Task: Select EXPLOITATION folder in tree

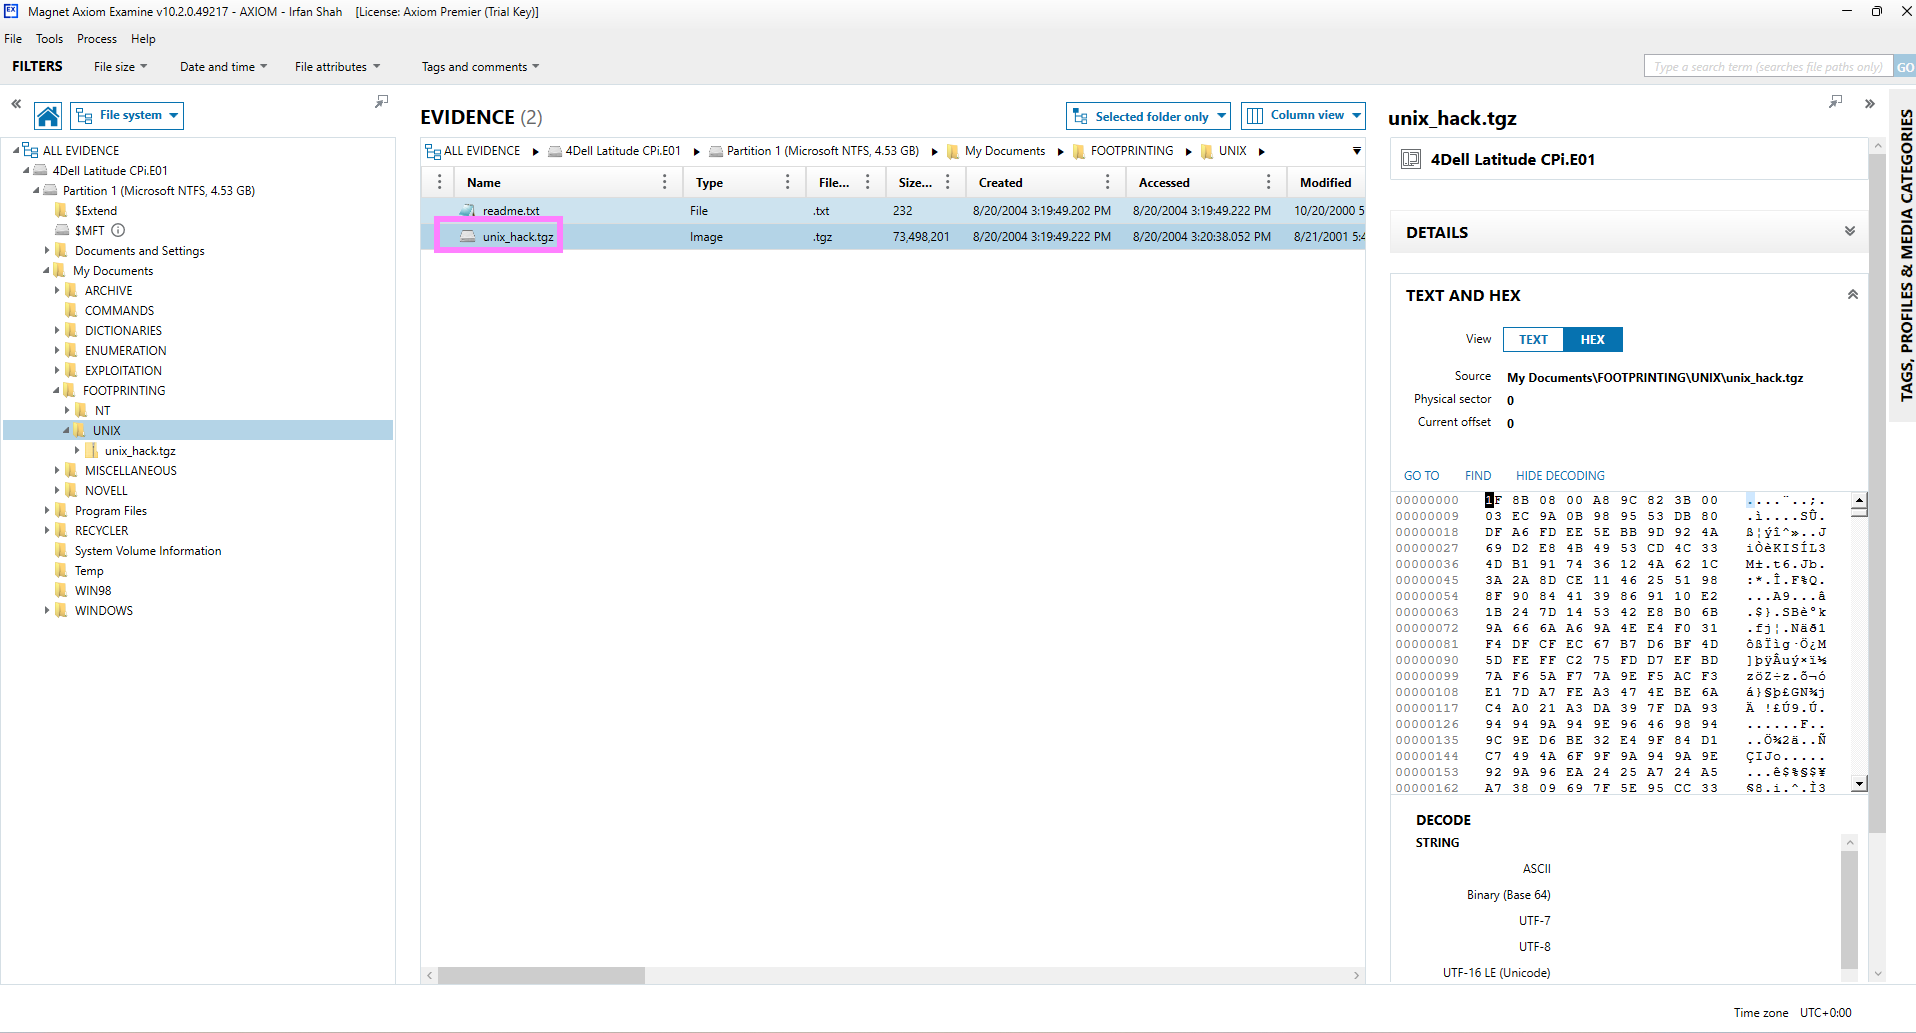Action: [x=123, y=370]
